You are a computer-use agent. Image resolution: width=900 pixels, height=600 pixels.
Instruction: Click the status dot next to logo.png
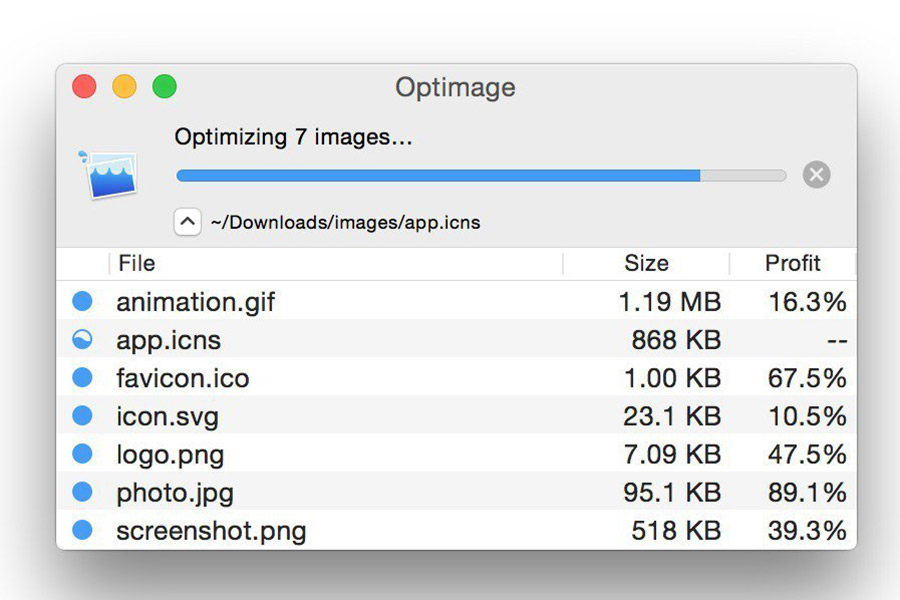[83, 454]
